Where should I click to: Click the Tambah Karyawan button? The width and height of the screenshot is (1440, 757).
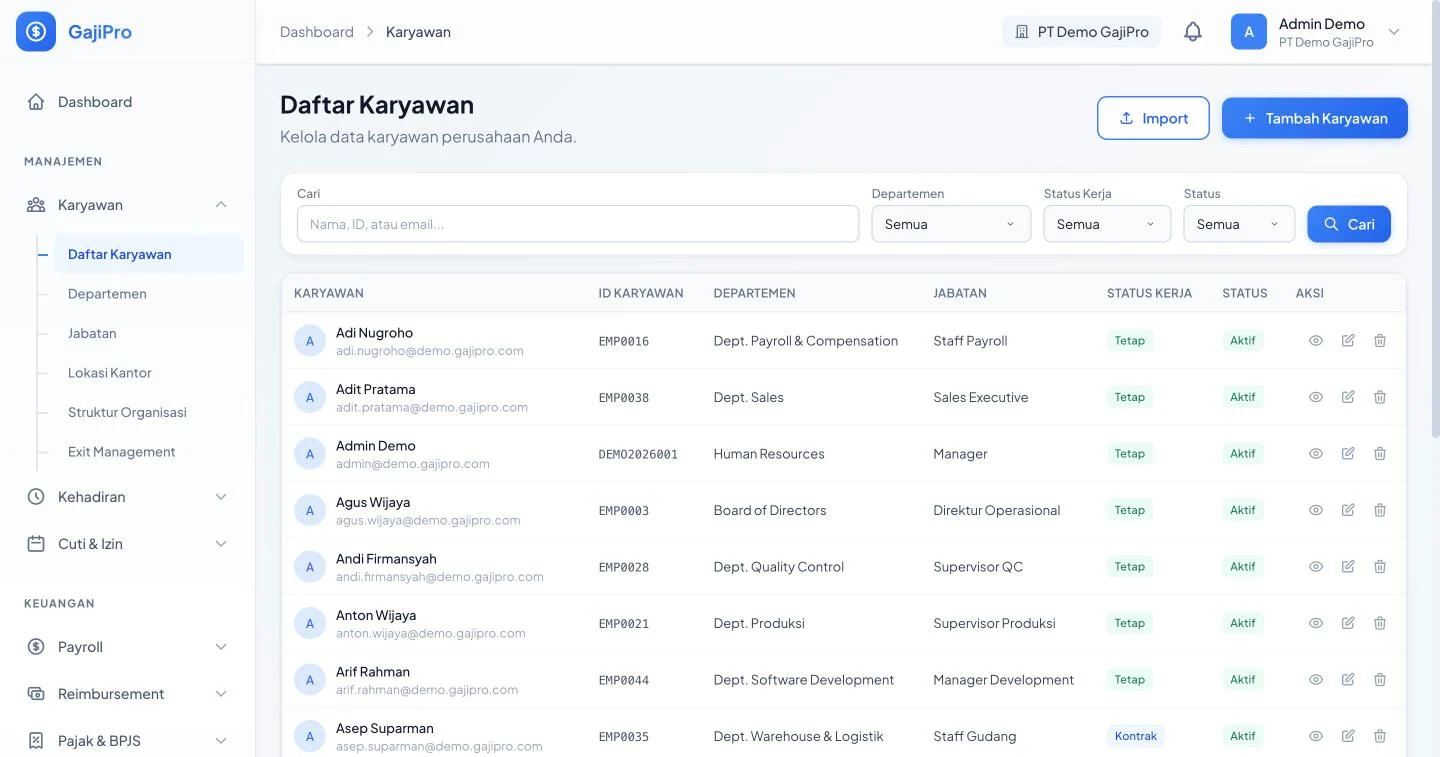pyautogui.click(x=1315, y=118)
